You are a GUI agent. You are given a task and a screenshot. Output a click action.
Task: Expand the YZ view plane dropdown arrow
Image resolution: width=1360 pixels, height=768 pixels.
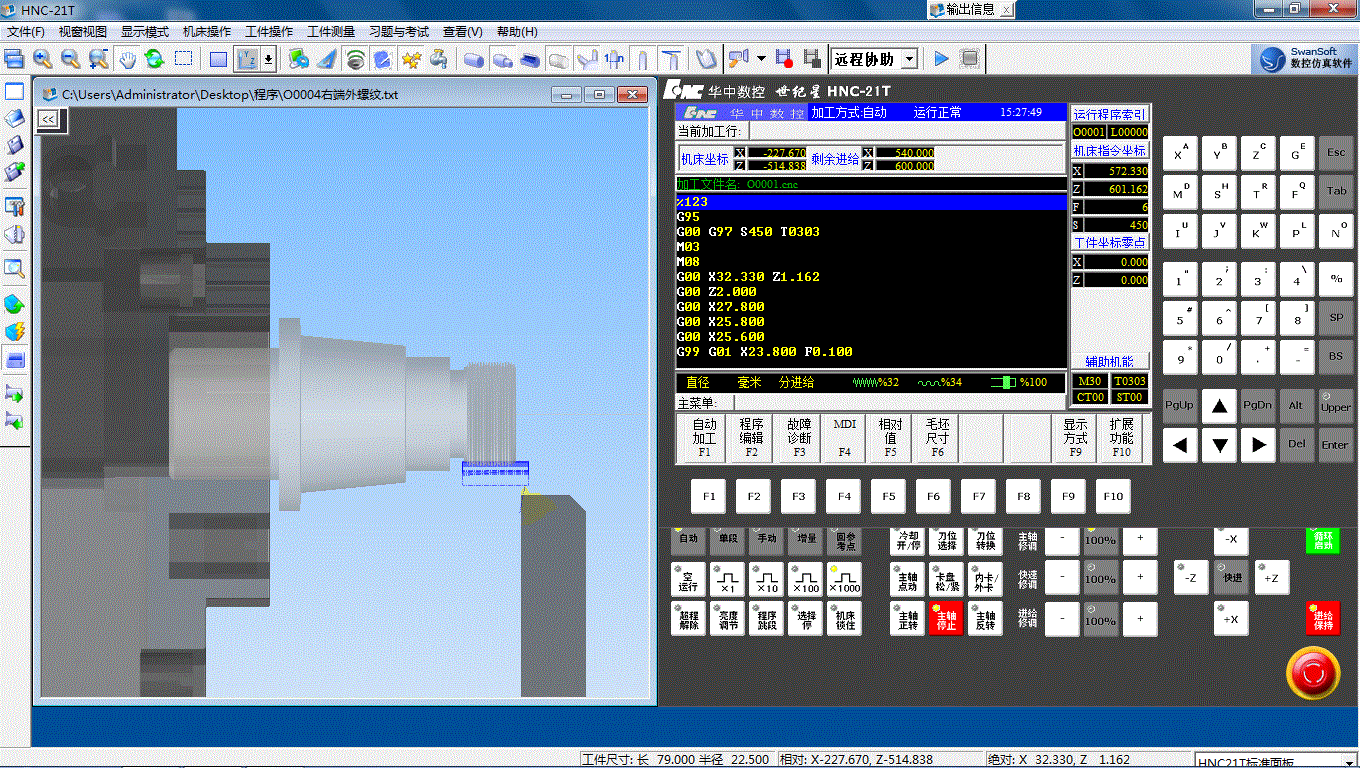(x=268, y=59)
